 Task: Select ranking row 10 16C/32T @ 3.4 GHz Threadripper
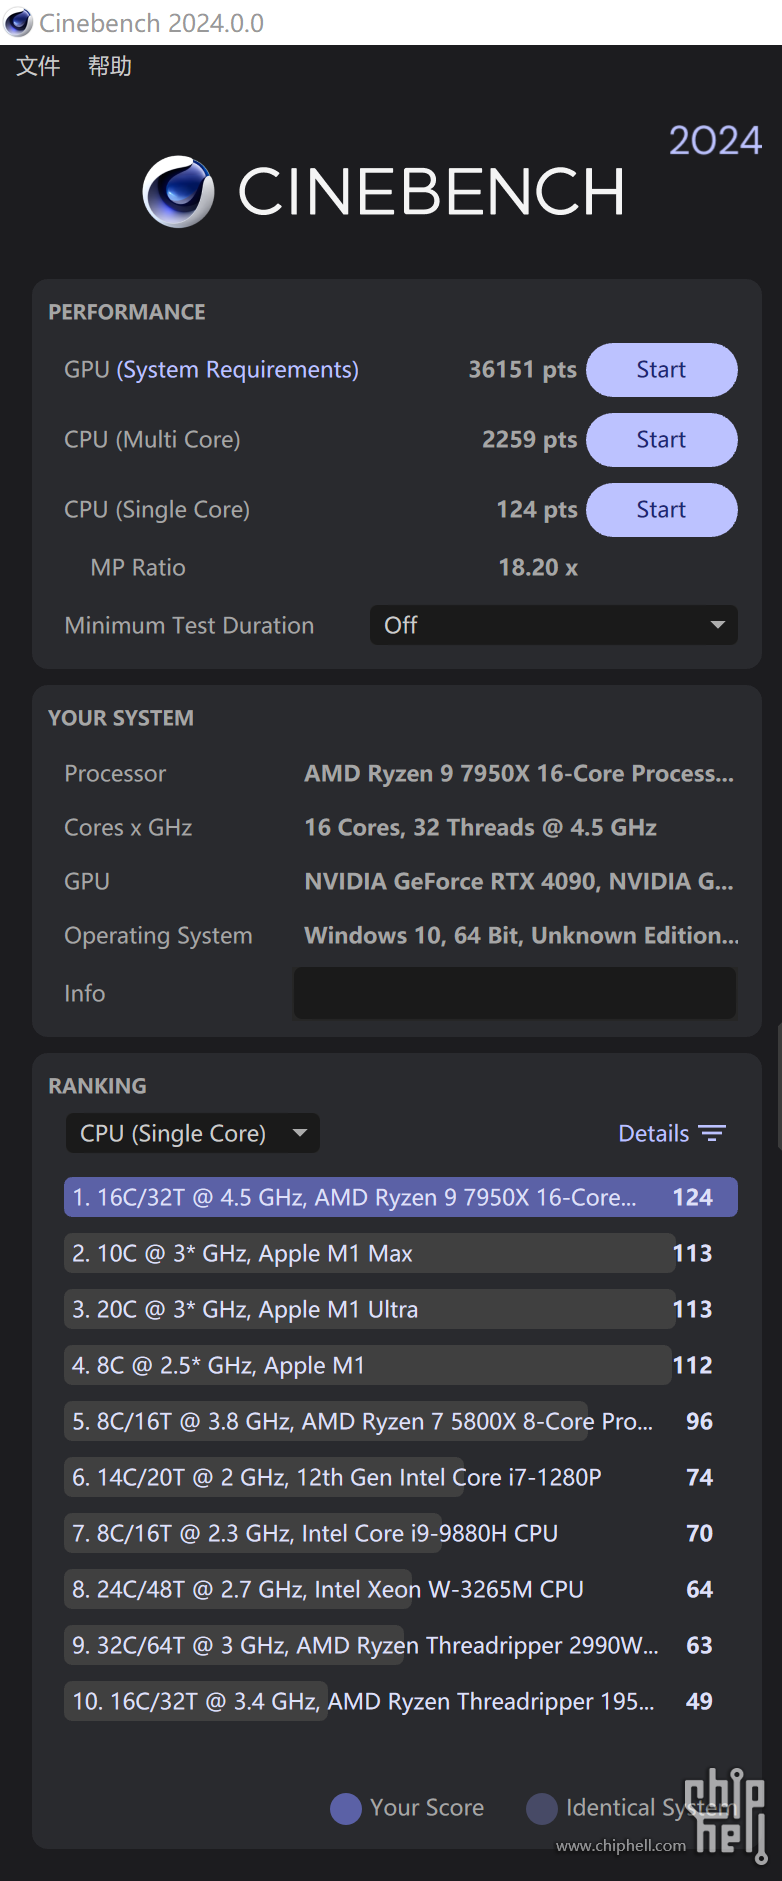tap(401, 1701)
